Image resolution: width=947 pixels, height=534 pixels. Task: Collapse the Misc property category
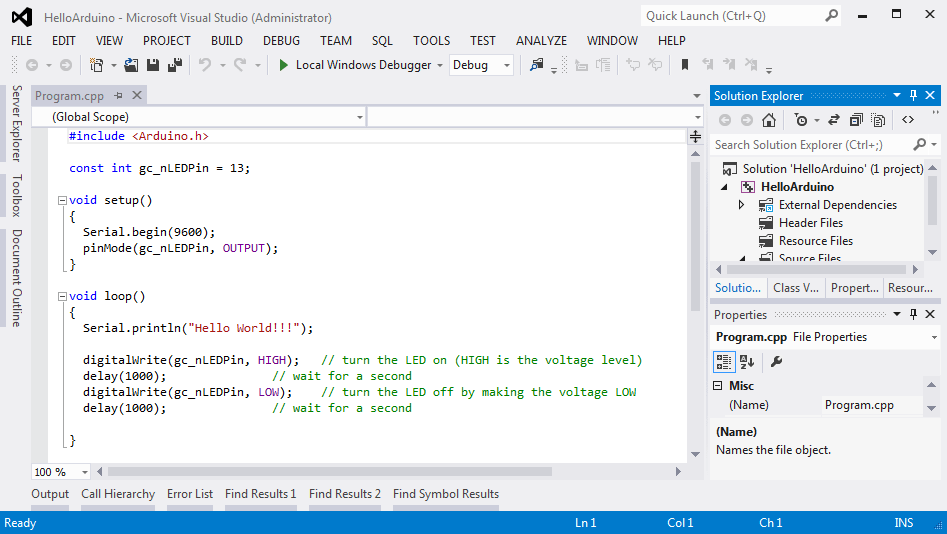point(717,385)
